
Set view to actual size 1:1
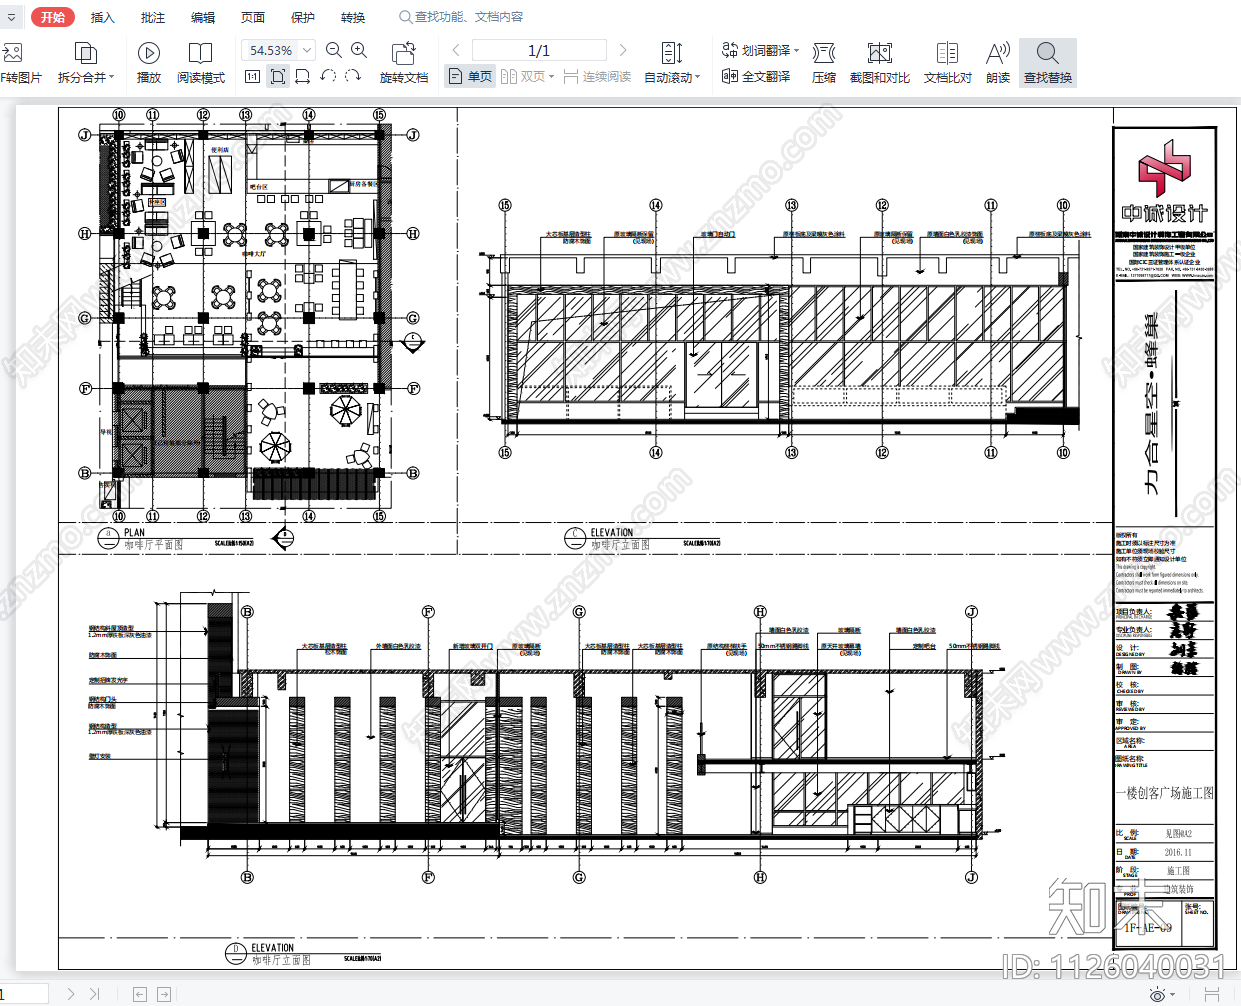(x=252, y=76)
